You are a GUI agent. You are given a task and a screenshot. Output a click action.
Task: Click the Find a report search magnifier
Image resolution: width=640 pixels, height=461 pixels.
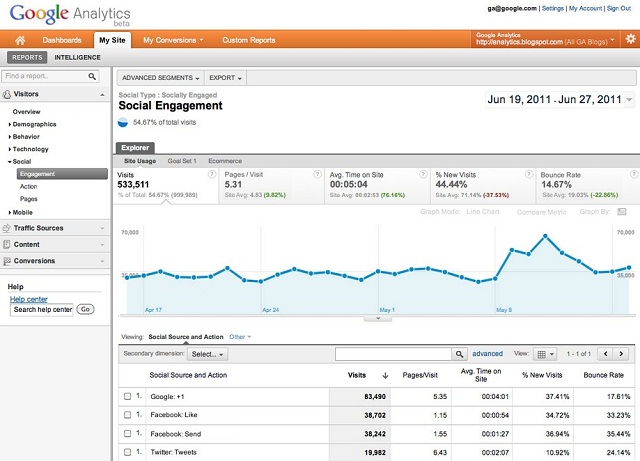[x=92, y=76]
